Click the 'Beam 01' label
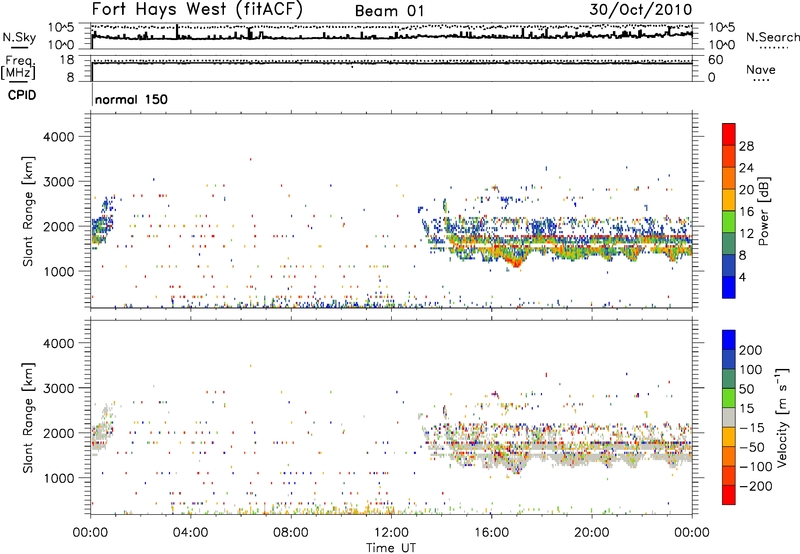Image resolution: width=800 pixels, height=554 pixels. click(x=389, y=11)
